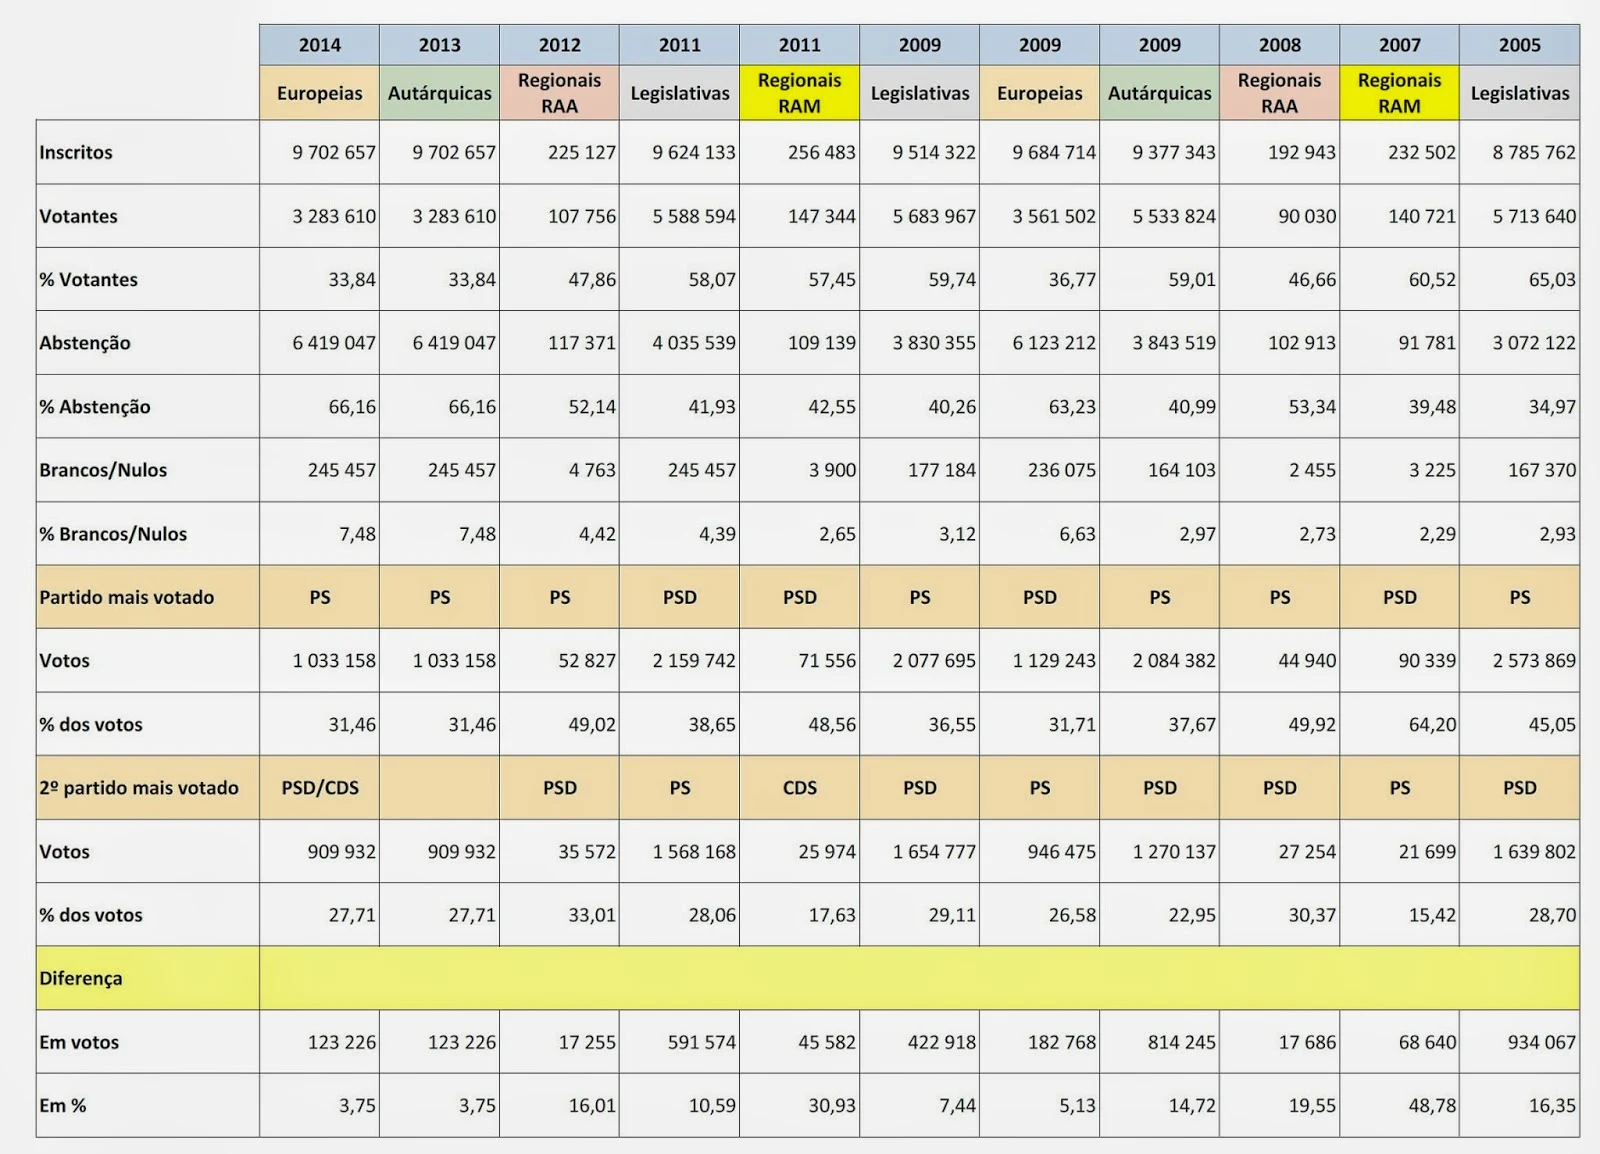This screenshot has height=1154, width=1600.
Task: Click the % Abstenção value 63,23
Action: coord(1072,406)
